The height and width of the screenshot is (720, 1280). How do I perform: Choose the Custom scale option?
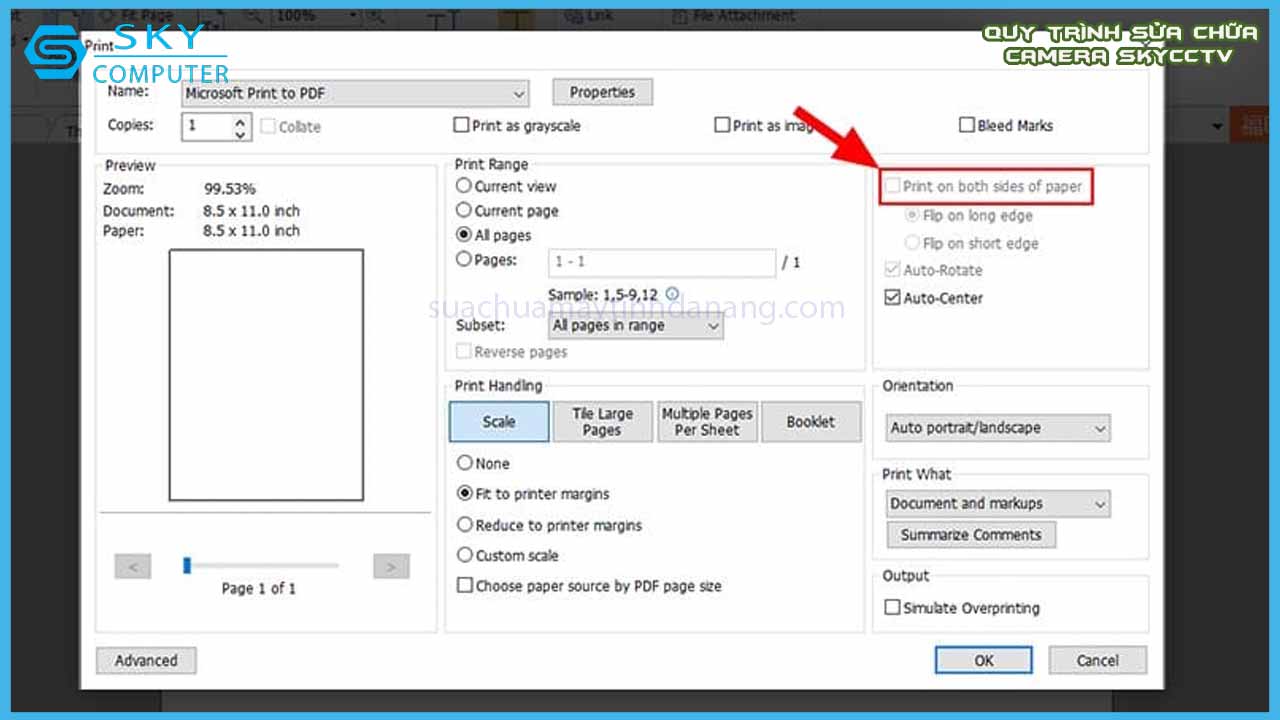(464, 555)
